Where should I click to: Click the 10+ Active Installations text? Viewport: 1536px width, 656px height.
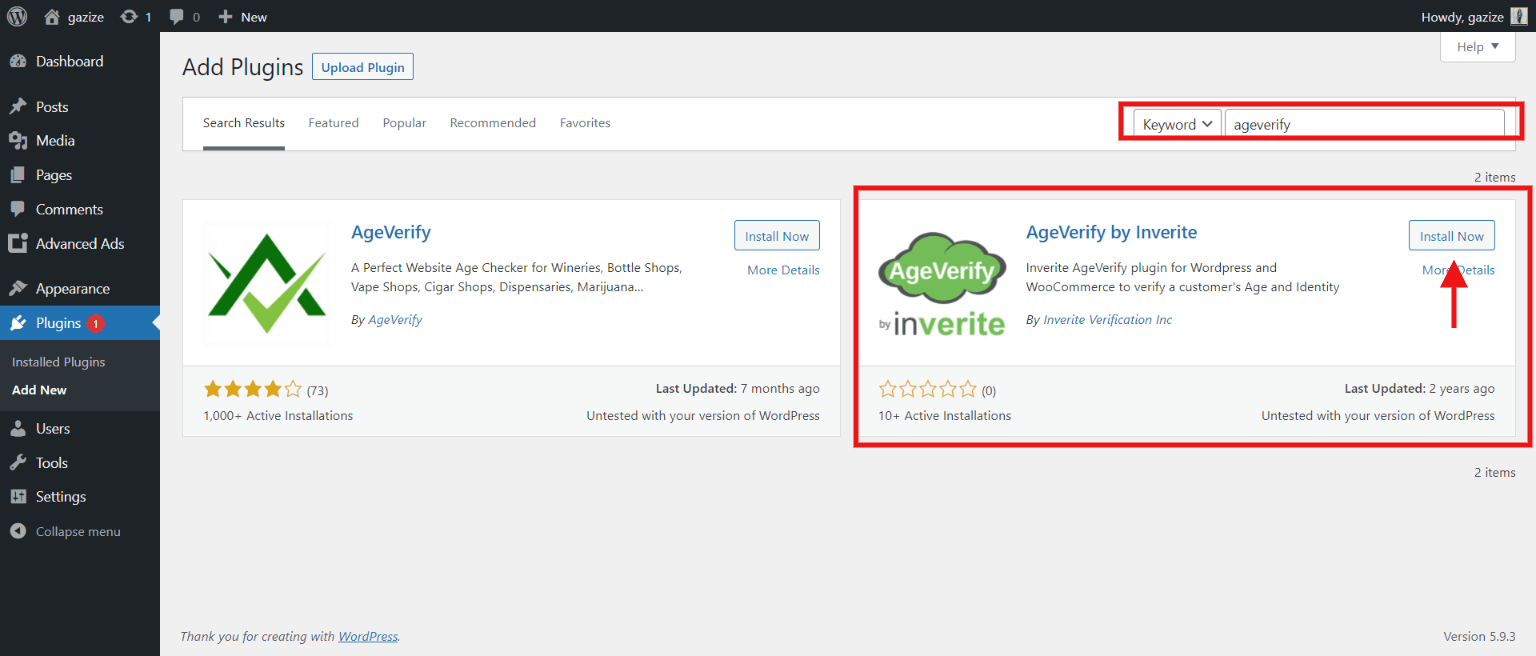(x=945, y=415)
